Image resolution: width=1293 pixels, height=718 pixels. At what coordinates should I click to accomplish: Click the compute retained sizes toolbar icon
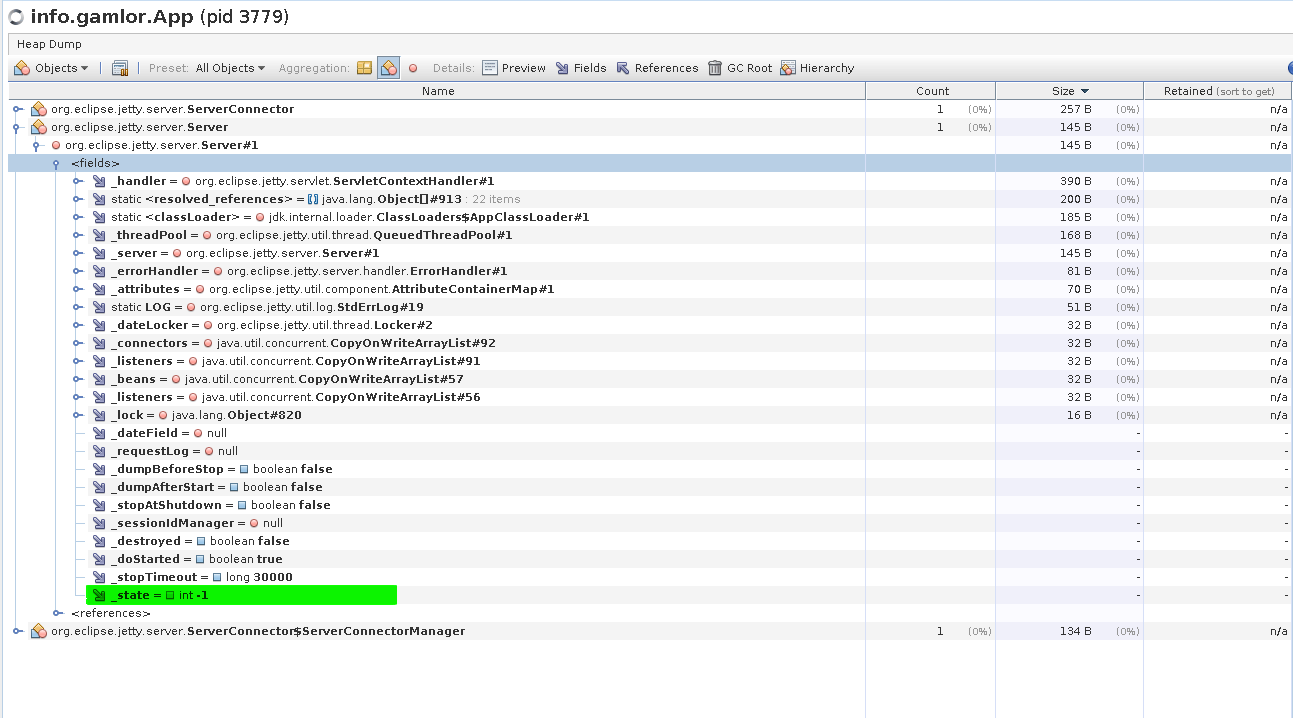click(x=120, y=68)
